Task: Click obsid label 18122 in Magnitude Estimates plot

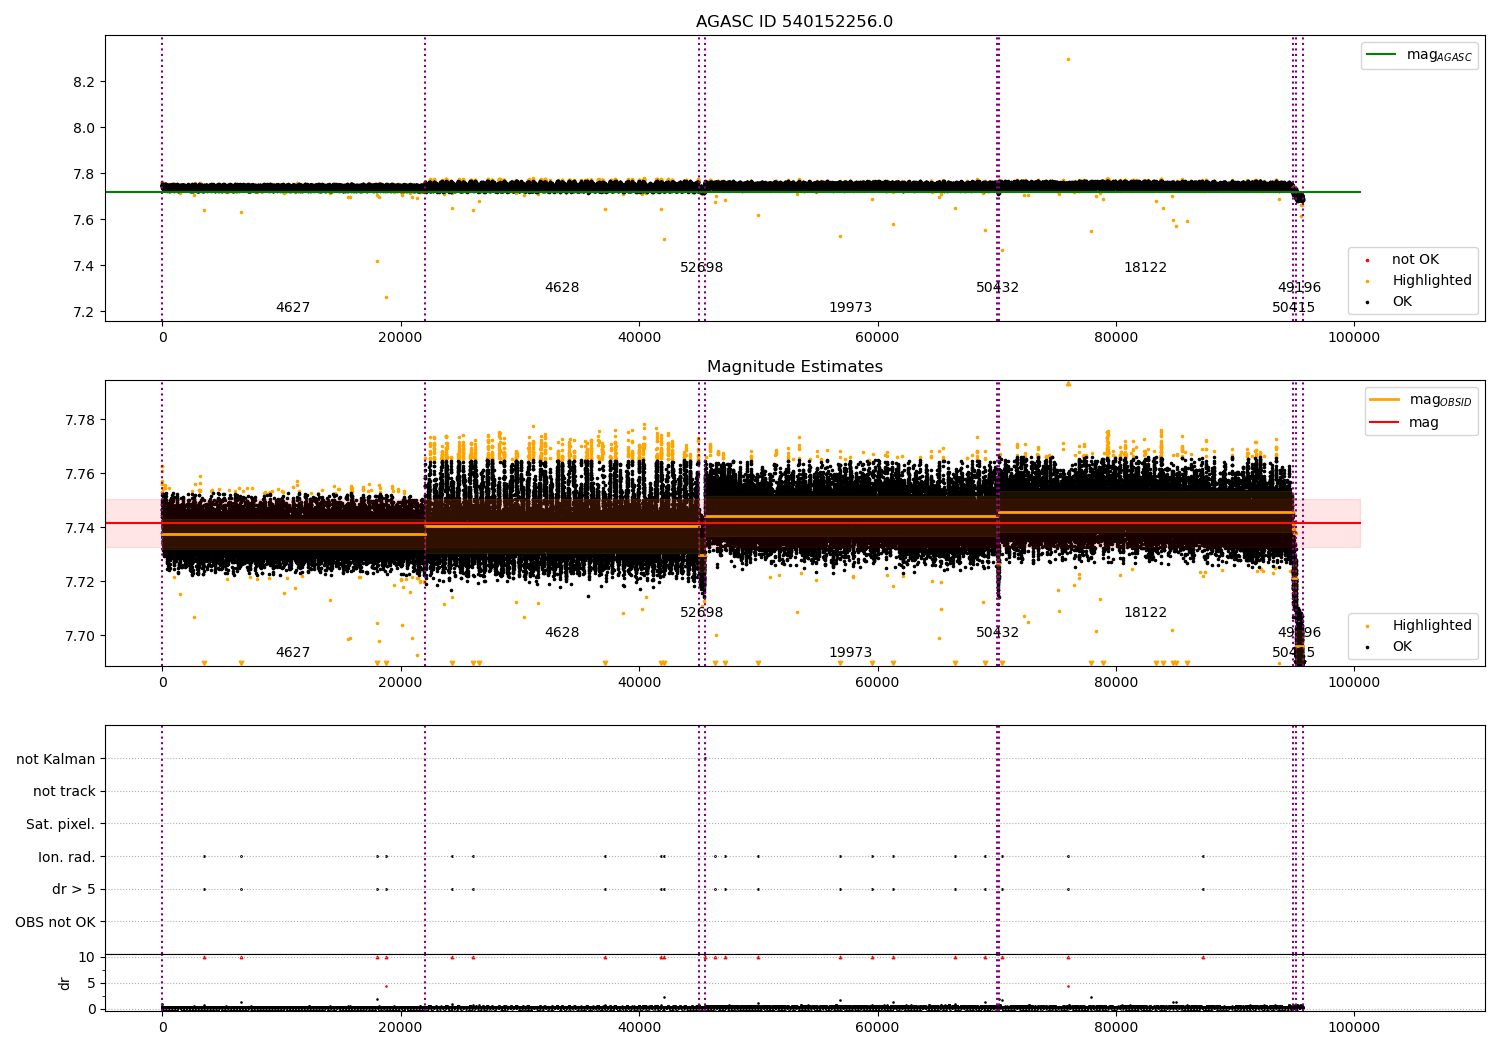Action: pos(1145,613)
